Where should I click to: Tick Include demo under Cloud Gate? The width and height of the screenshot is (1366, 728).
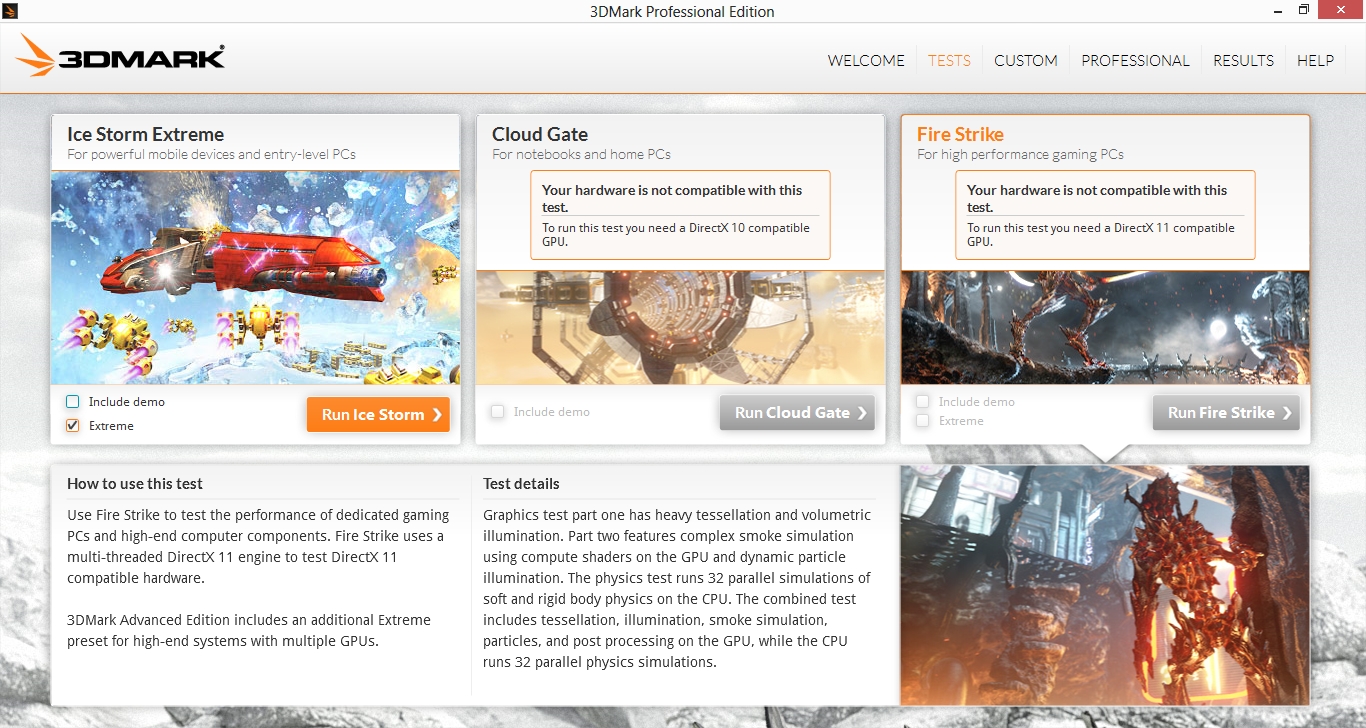pyautogui.click(x=498, y=412)
